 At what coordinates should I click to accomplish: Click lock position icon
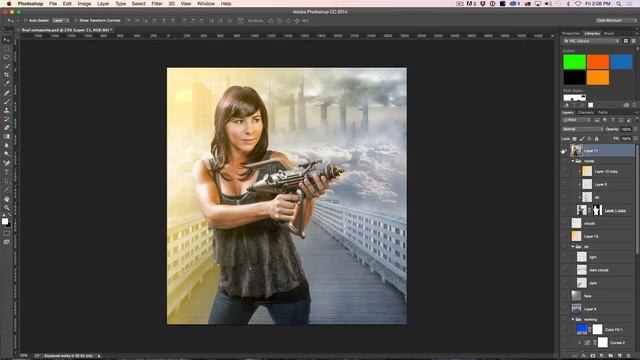(589, 139)
